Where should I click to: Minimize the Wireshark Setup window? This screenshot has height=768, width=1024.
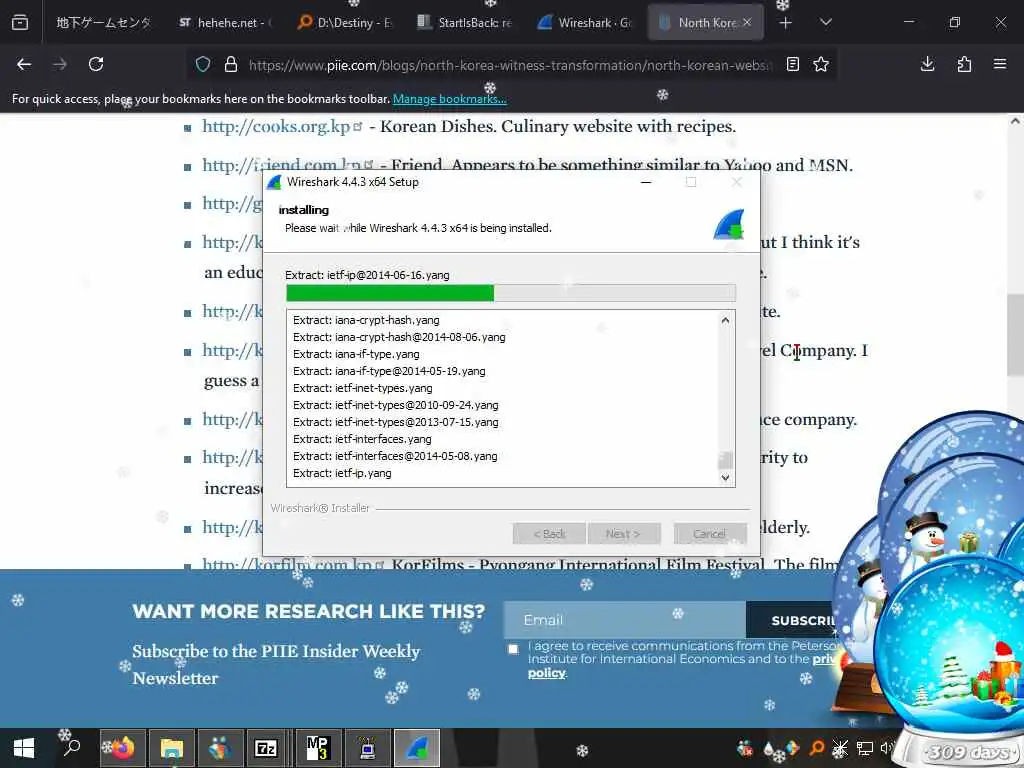[646, 182]
